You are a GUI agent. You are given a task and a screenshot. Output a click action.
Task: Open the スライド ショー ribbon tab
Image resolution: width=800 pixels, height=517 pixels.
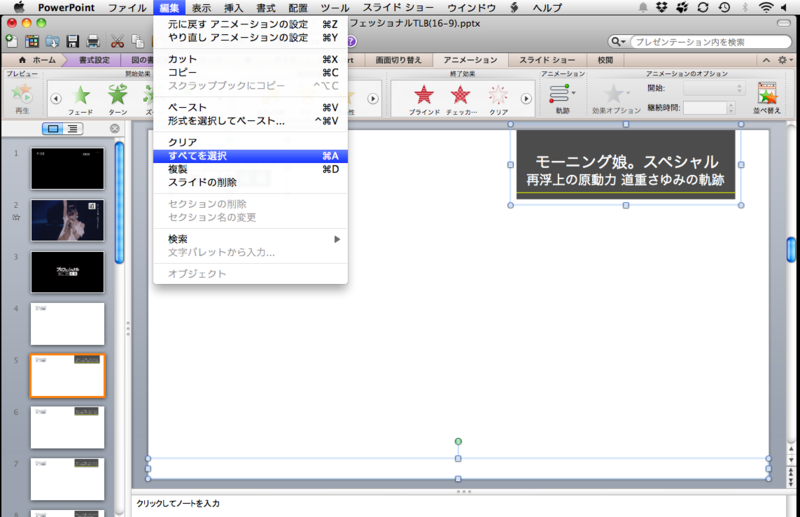click(547, 60)
